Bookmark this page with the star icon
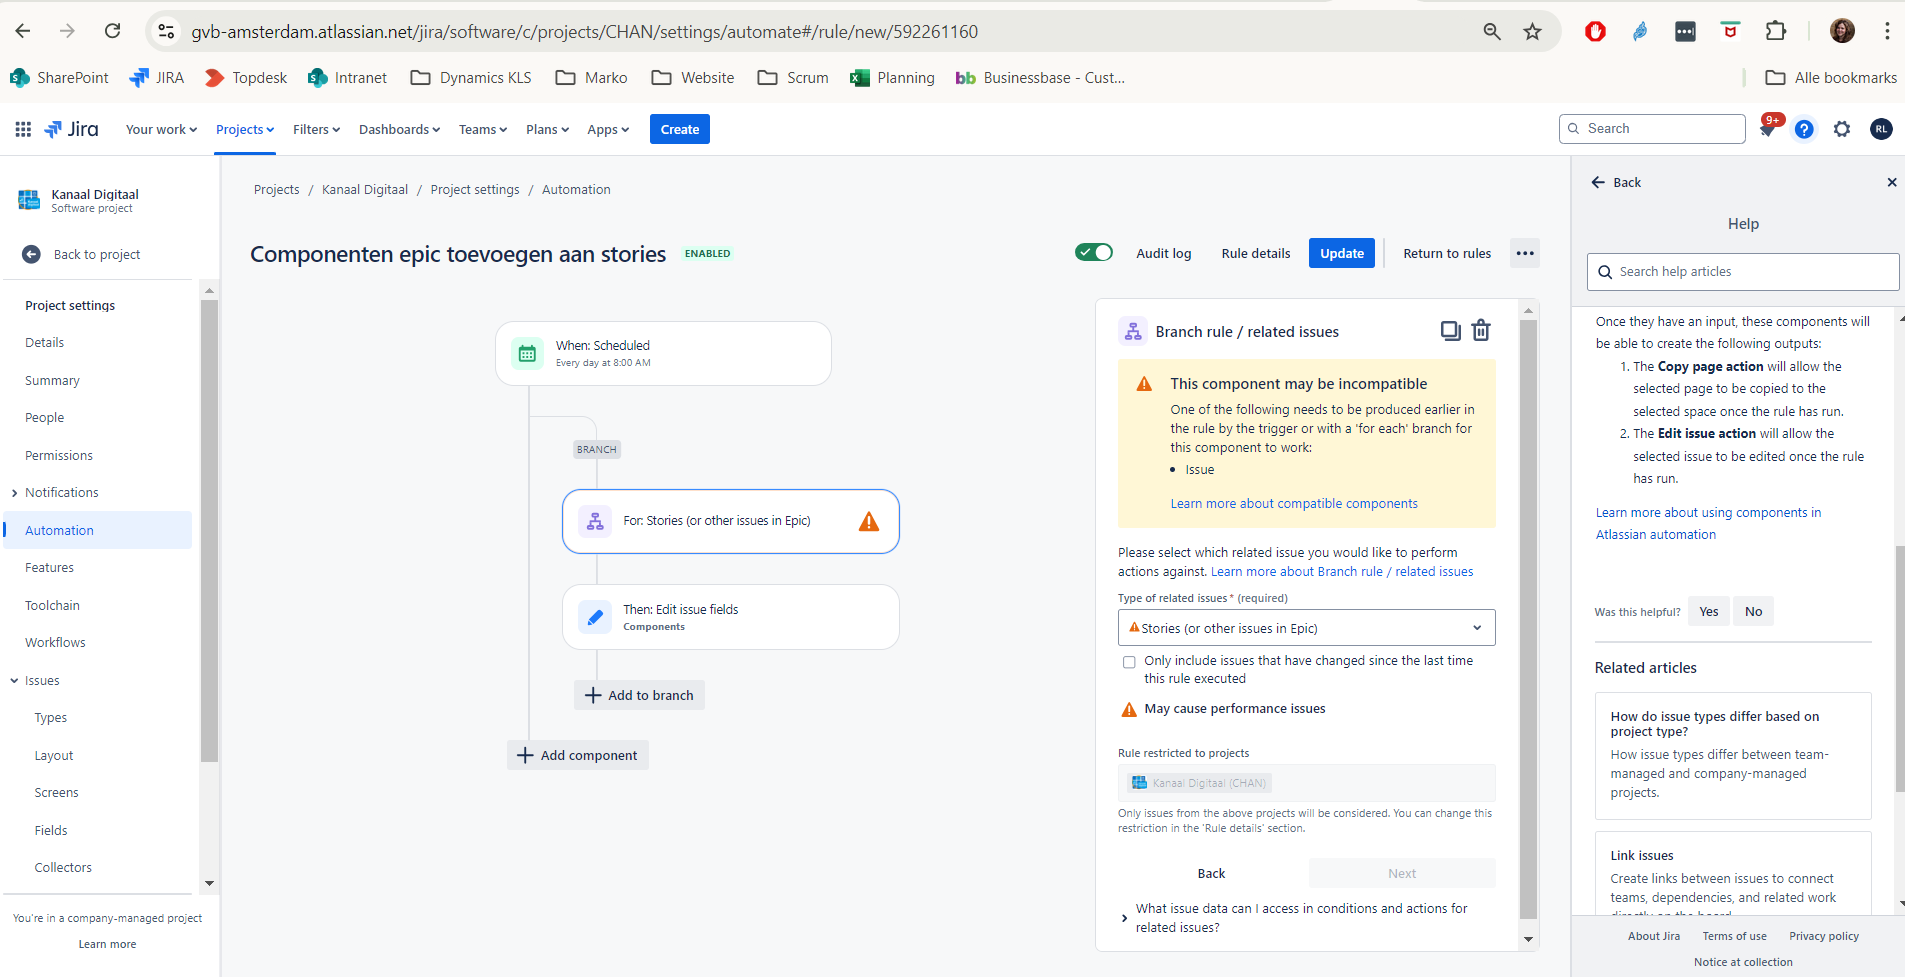 [1532, 32]
